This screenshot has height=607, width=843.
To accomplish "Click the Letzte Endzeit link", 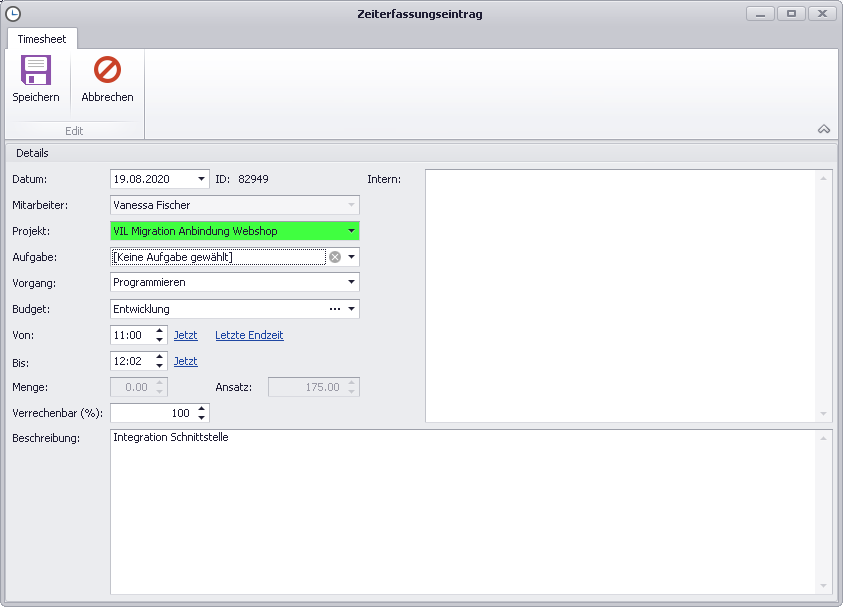I will (x=249, y=335).
